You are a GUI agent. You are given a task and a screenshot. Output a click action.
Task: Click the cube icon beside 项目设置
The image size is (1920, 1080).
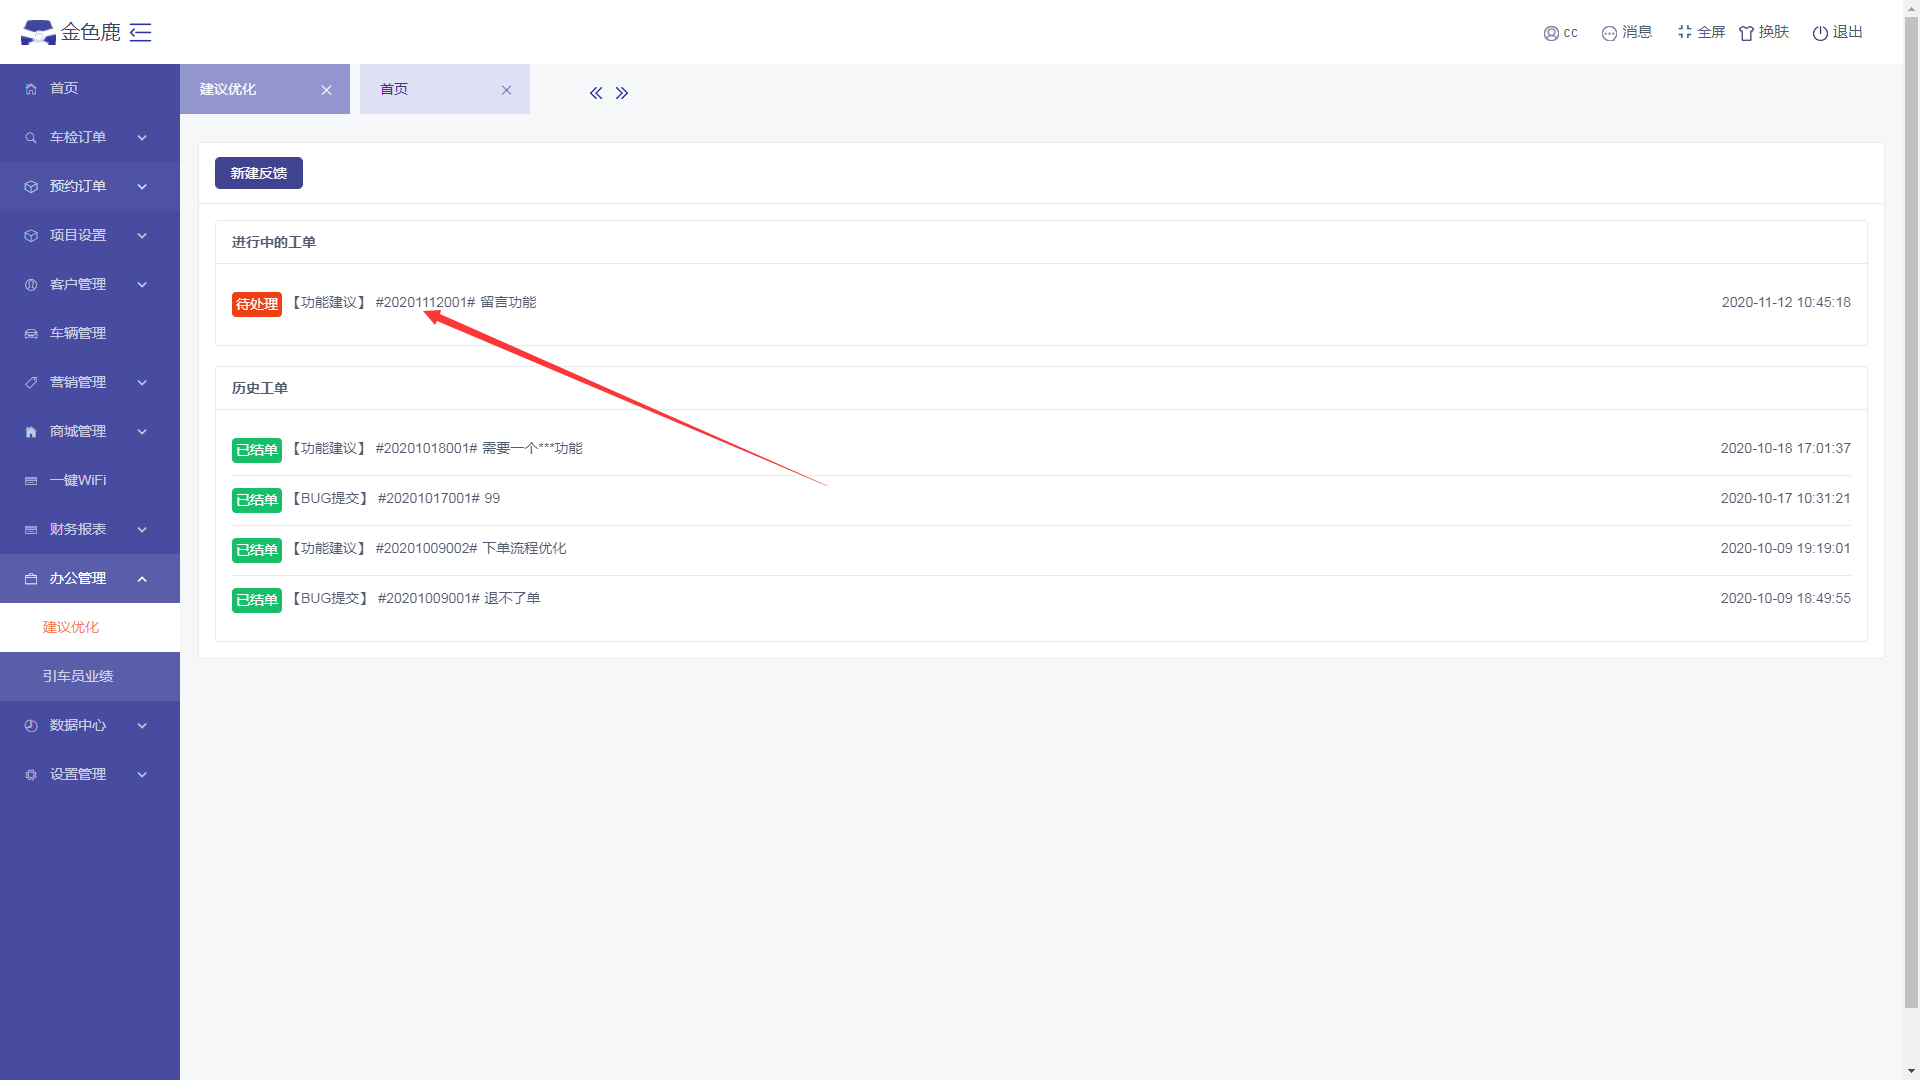tap(31, 236)
